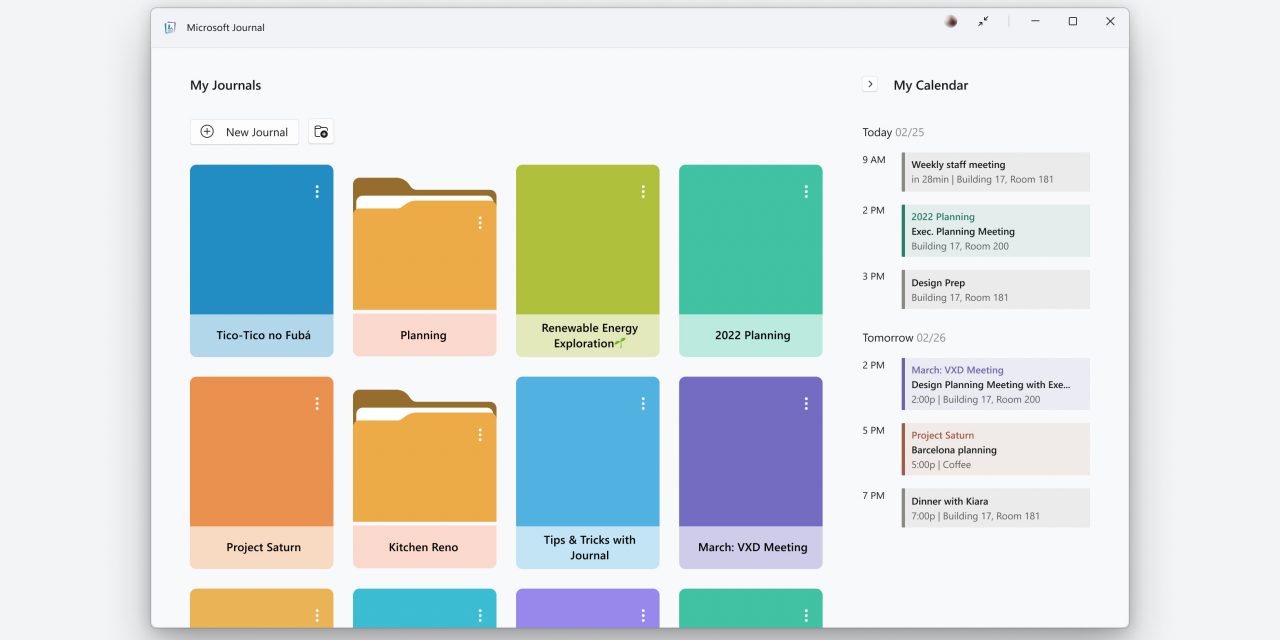1280x640 pixels.
Task: Select the Barcelona planning calendar event
Action: pos(996,450)
